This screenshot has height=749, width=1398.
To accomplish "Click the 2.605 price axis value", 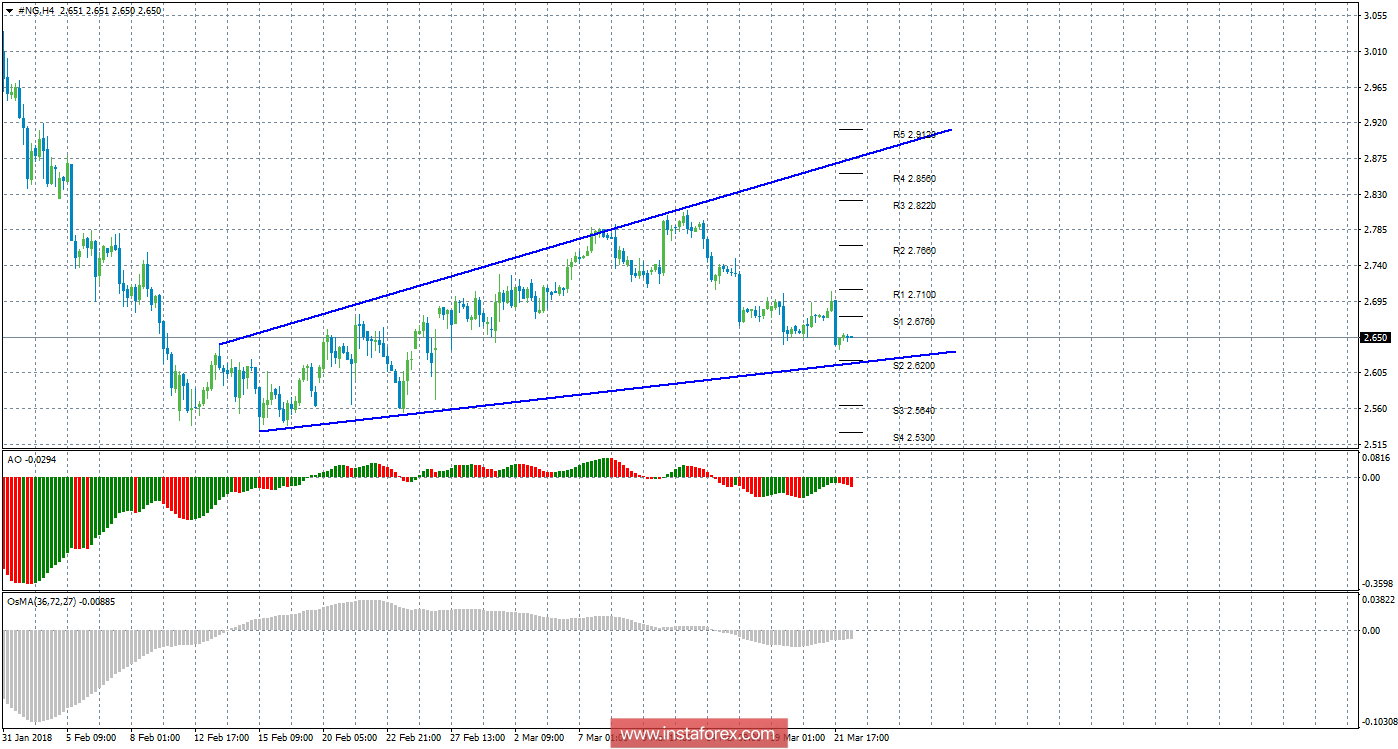I will tap(1375, 373).
